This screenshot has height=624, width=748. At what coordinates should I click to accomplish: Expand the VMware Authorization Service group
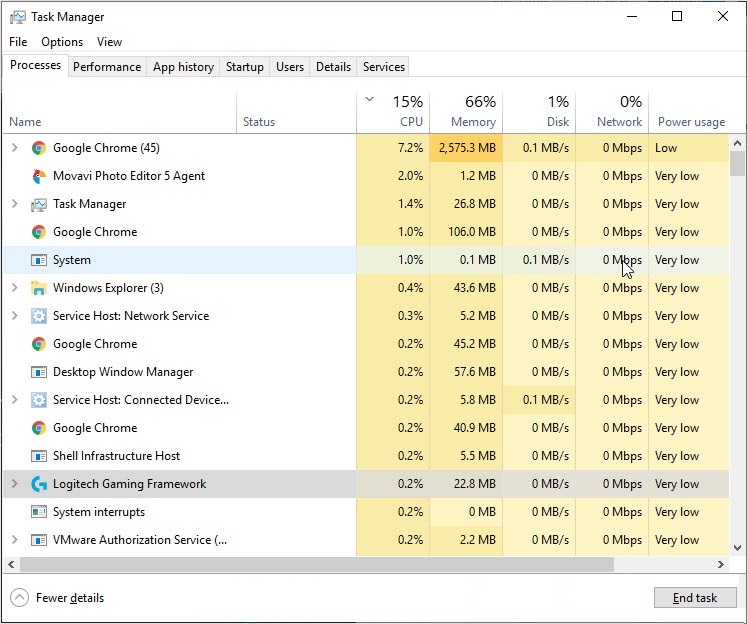(15, 540)
